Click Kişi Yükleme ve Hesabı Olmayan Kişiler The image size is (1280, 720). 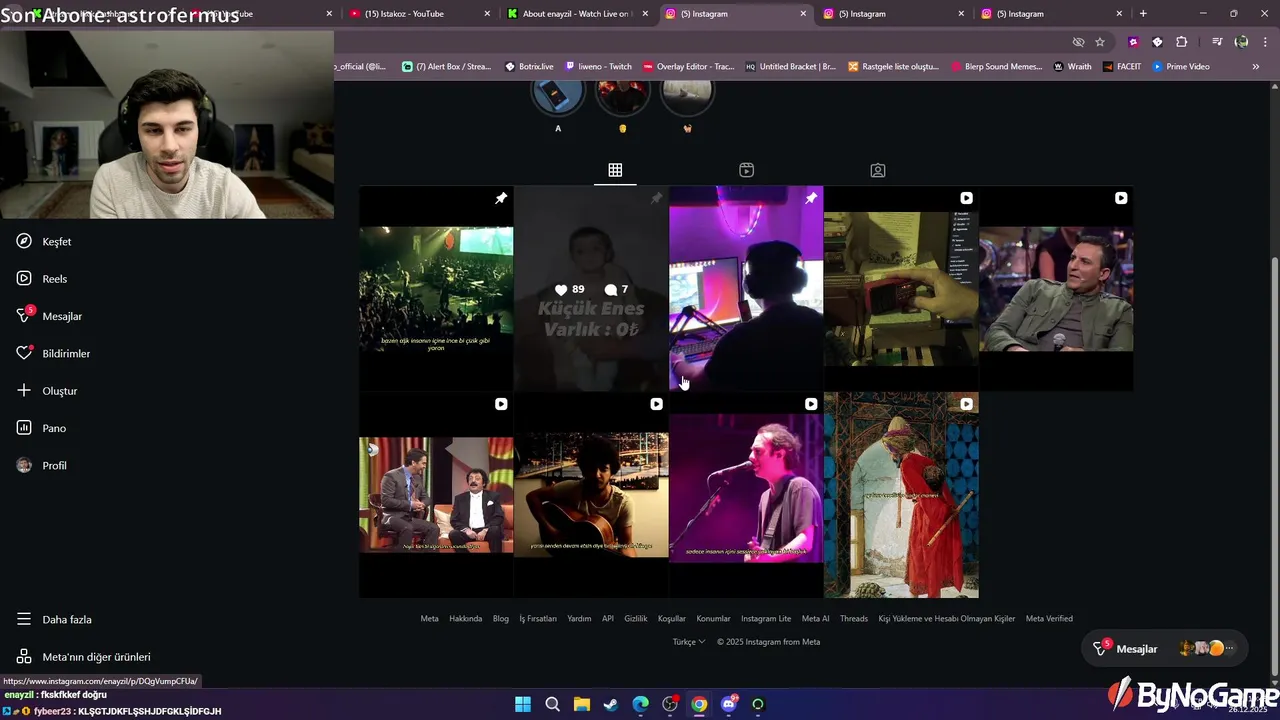[947, 618]
